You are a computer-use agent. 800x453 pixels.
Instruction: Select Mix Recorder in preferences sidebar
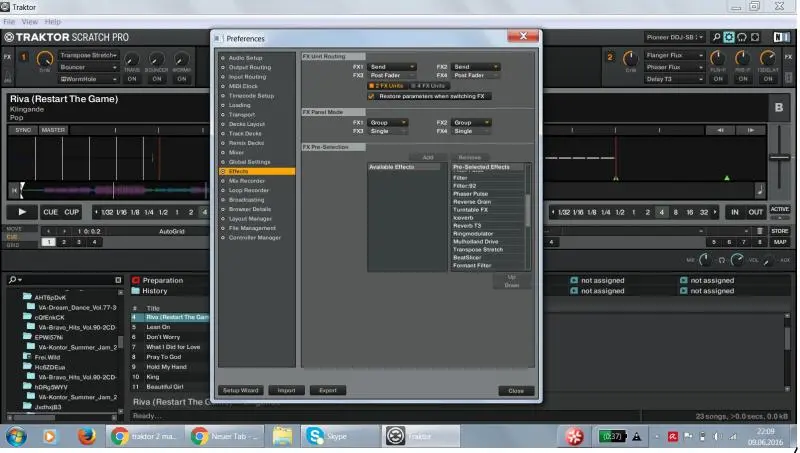pos(248,180)
